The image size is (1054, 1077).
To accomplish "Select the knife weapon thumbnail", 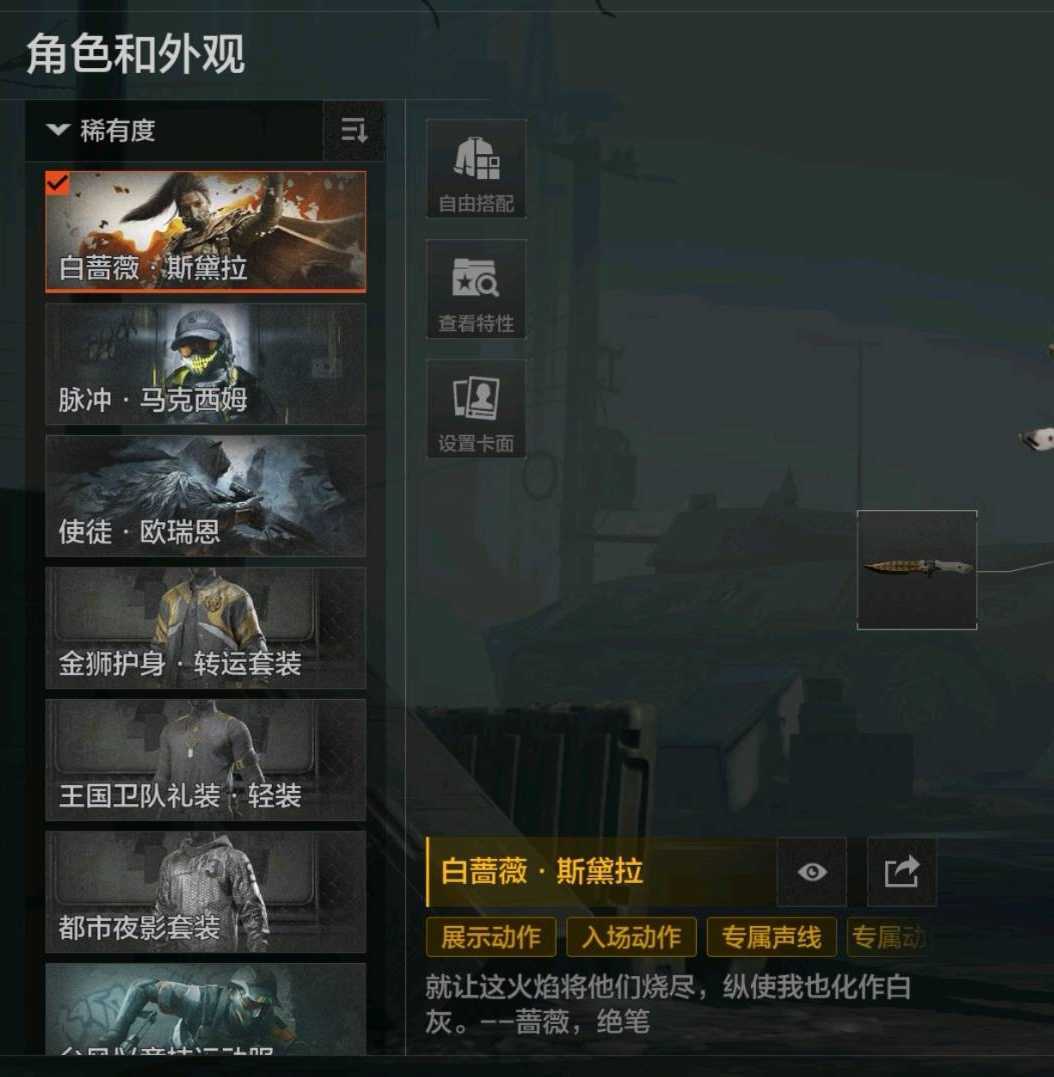I will coord(917,569).
